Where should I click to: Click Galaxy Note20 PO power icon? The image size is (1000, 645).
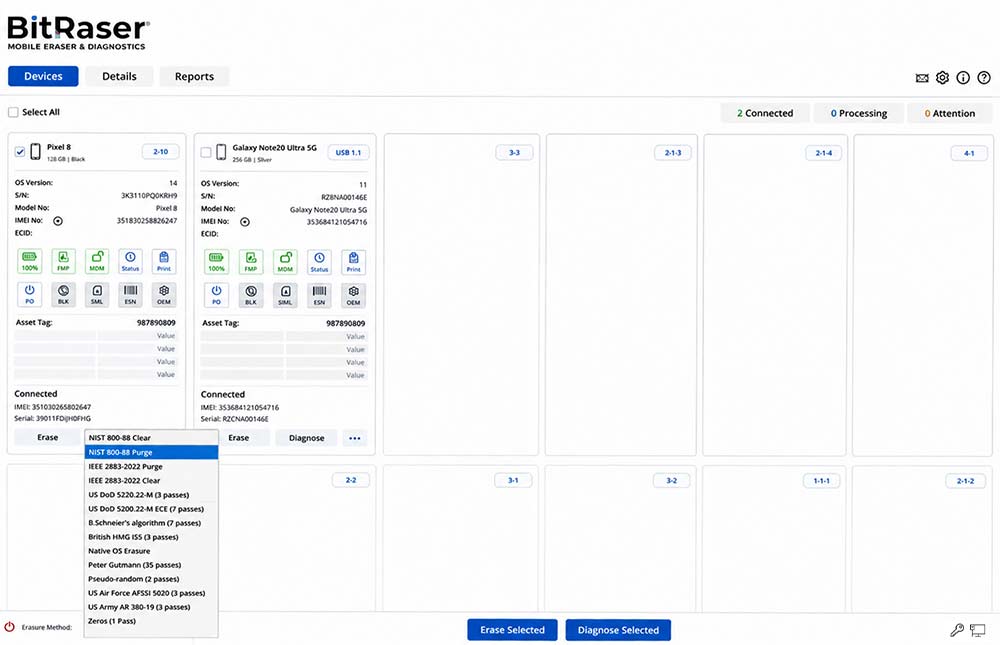pos(216,295)
